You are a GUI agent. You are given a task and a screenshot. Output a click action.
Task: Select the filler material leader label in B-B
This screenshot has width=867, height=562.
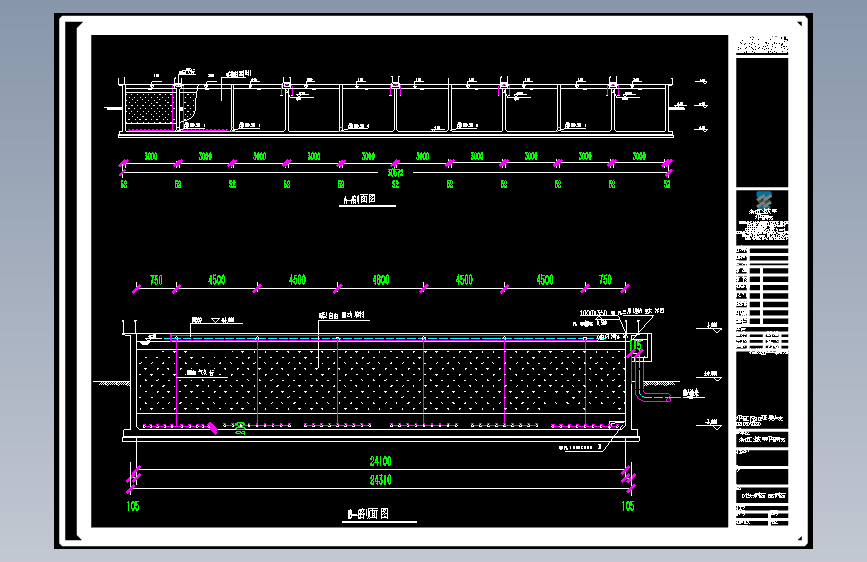click(341, 315)
